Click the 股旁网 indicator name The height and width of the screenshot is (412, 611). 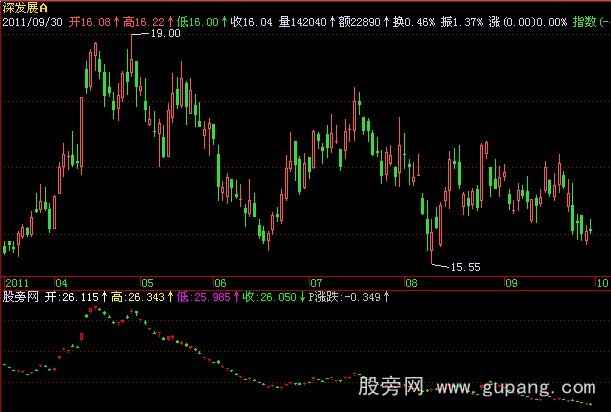(x=21, y=297)
